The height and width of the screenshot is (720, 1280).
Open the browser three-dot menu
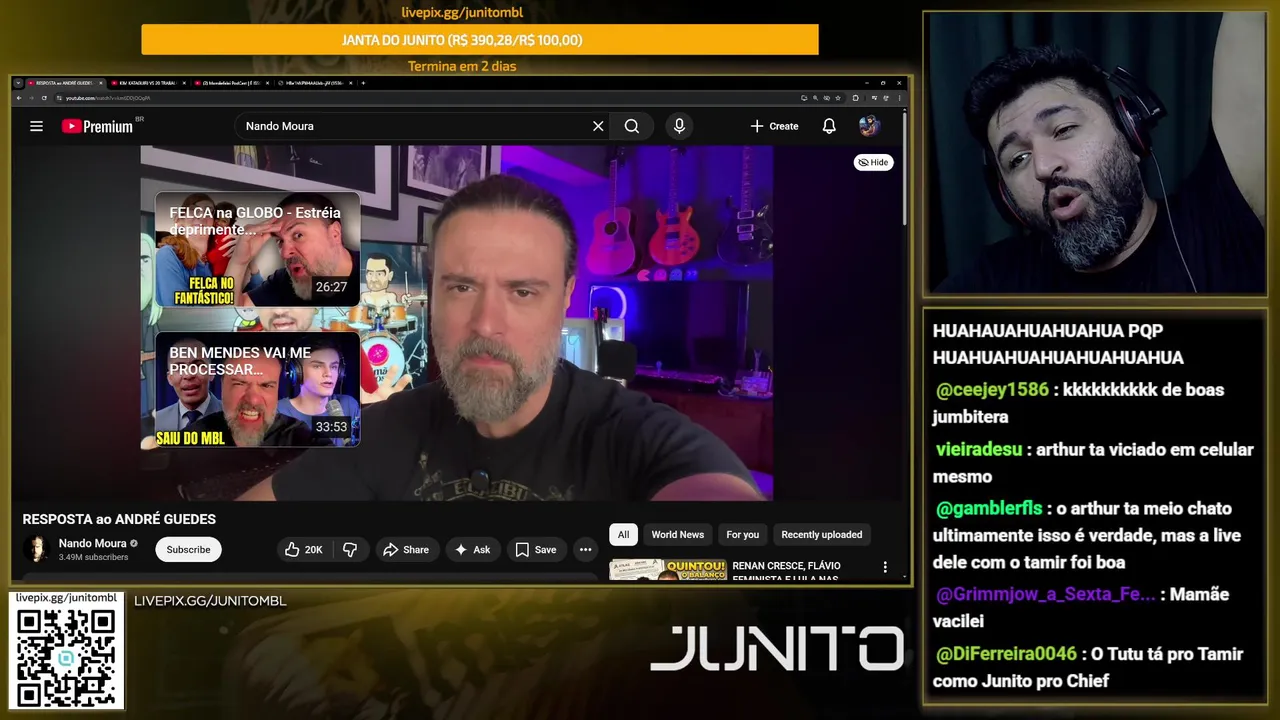(x=899, y=98)
